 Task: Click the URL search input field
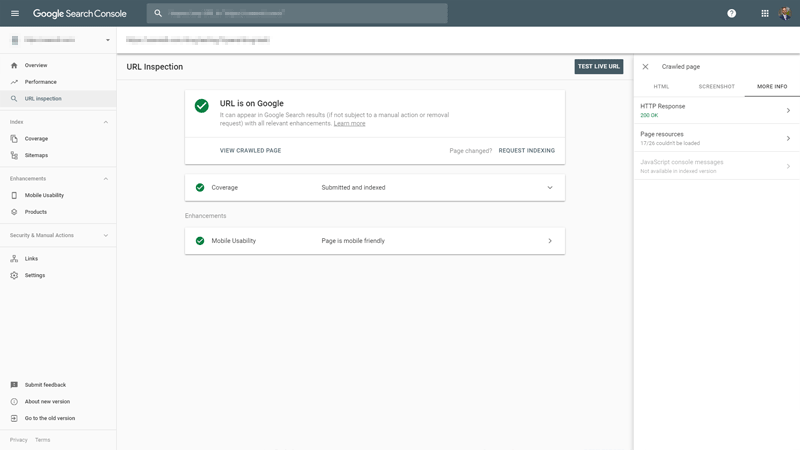(x=300, y=13)
